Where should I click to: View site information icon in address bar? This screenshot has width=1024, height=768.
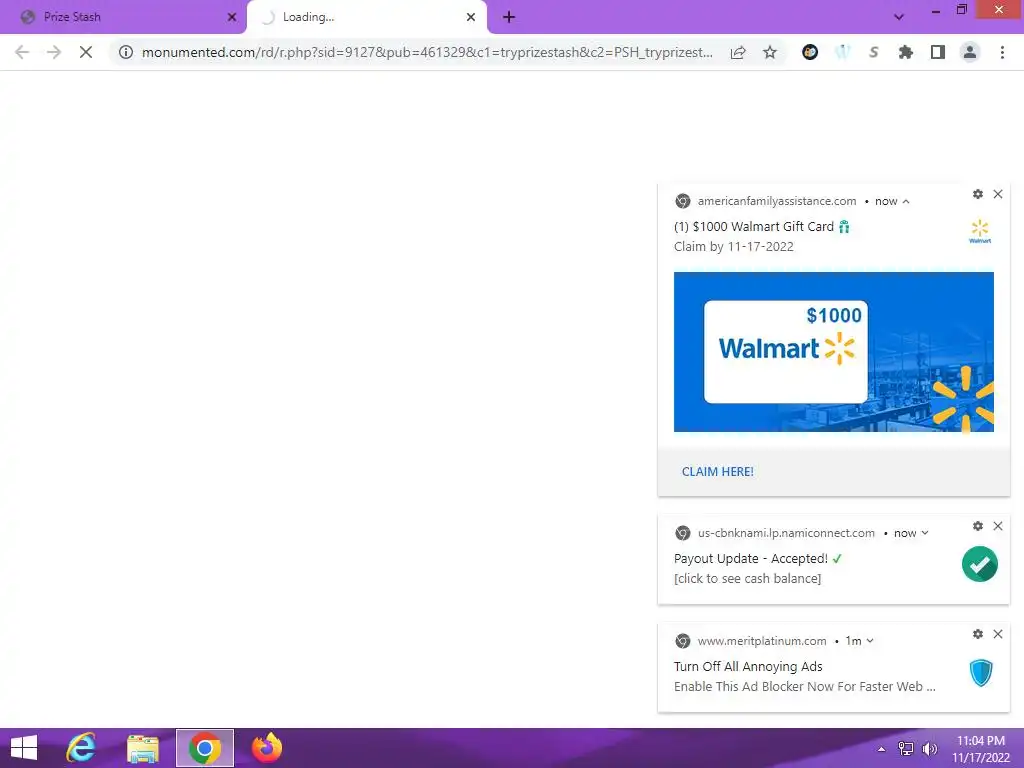(x=126, y=52)
